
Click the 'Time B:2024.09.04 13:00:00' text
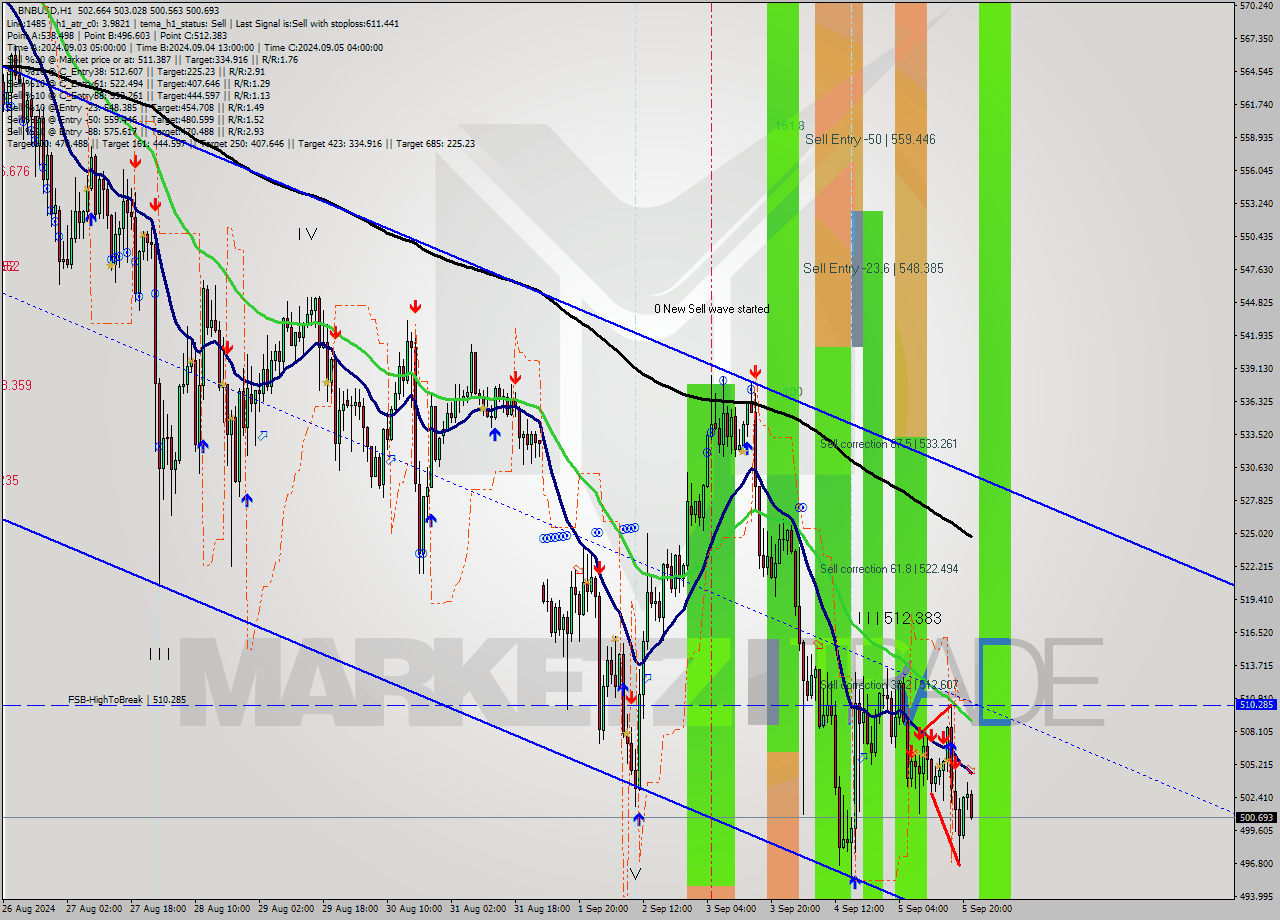click(x=194, y=47)
